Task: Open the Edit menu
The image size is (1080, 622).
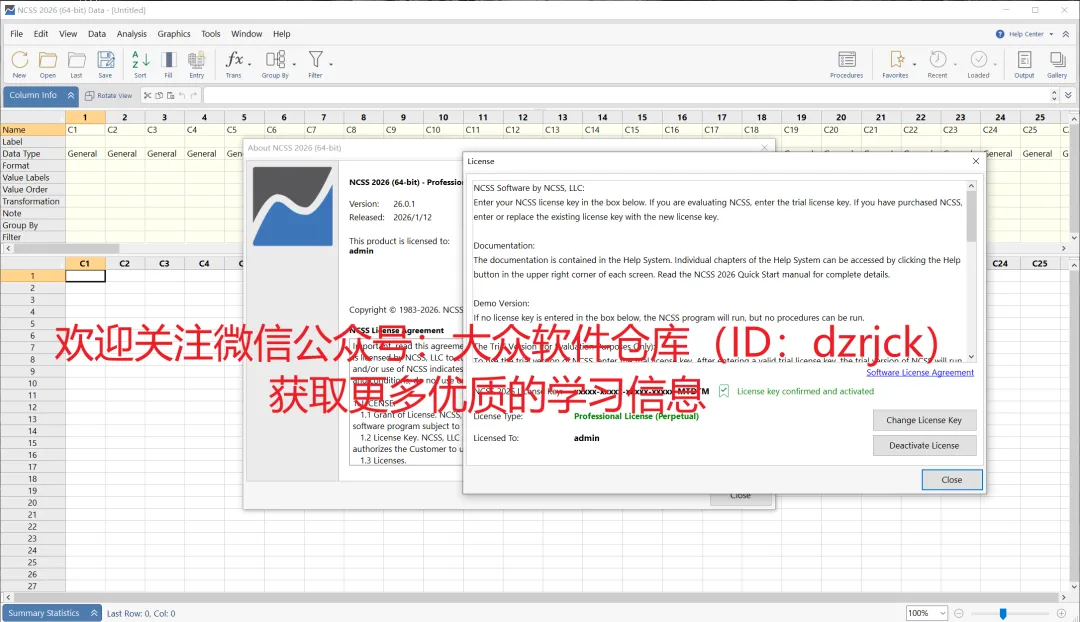Action: coord(41,34)
